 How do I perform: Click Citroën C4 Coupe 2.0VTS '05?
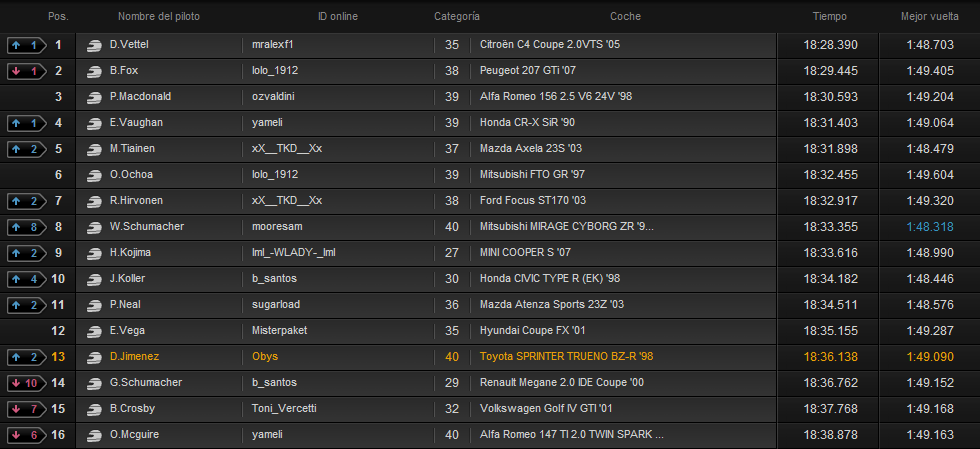[550, 45]
